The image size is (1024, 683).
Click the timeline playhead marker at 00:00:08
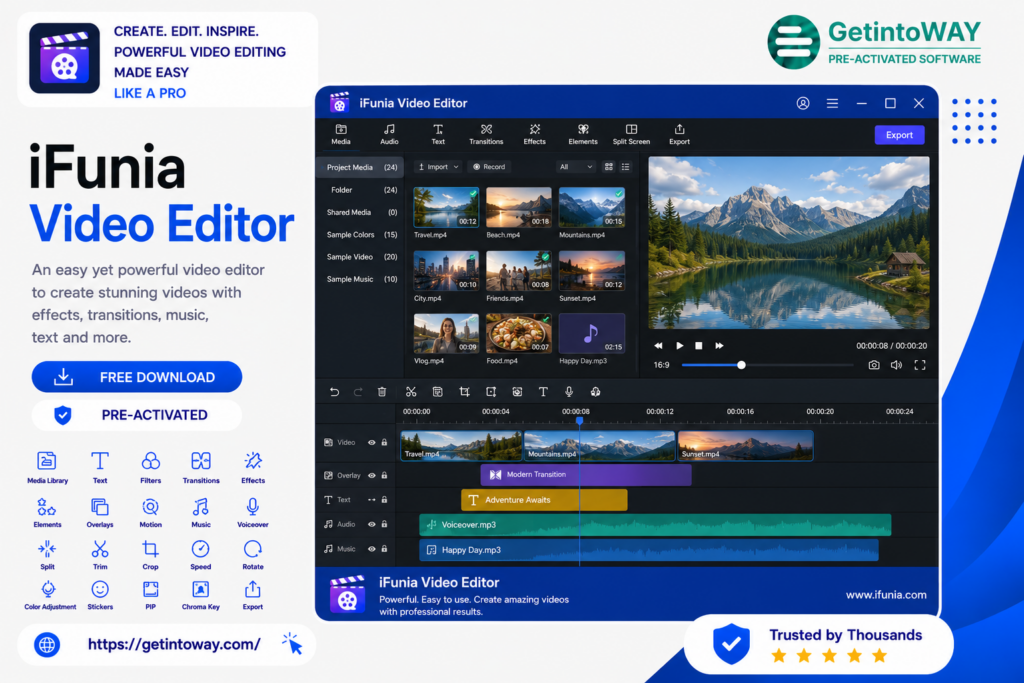(579, 421)
